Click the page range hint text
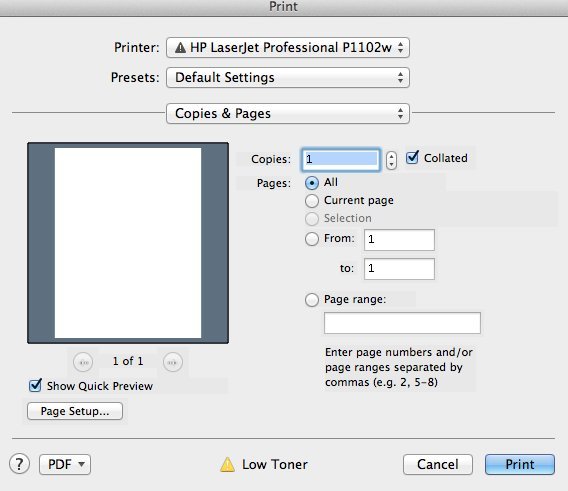This screenshot has height=491, width=568. click(x=399, y=367)
